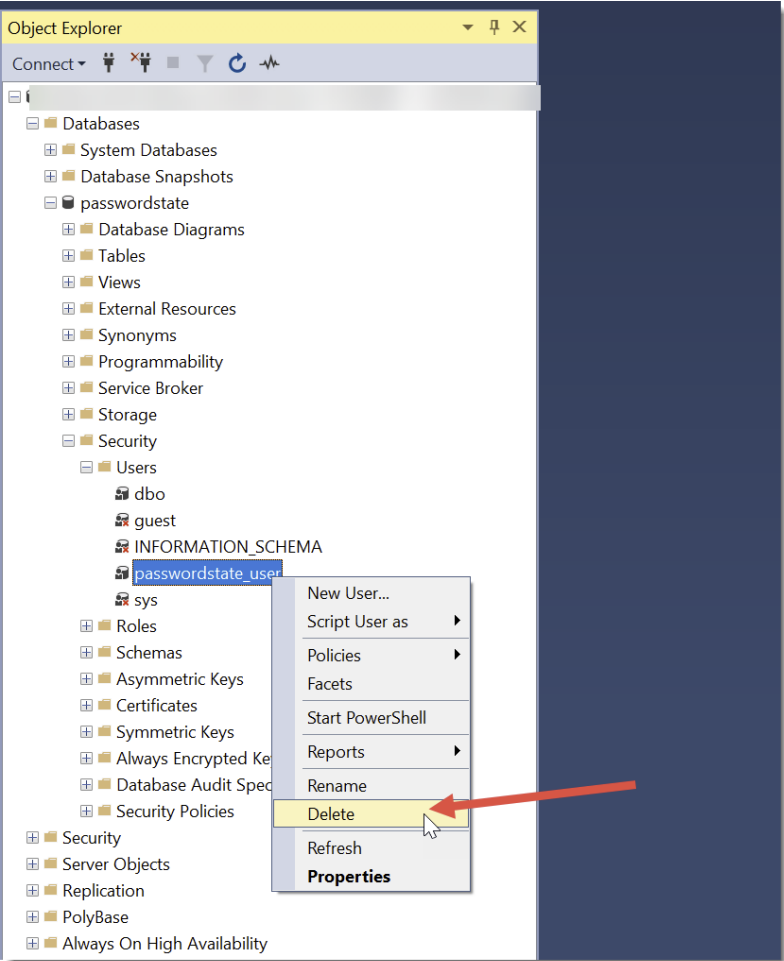This screenshot has width=784, height=961.
Task: Choose New User... from context menu
Action: pos(371,593)
